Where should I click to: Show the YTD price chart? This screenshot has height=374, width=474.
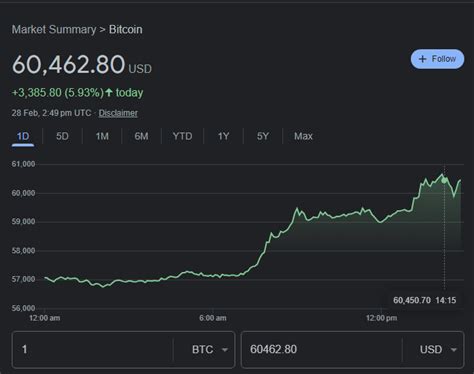(x=182, y=136)
